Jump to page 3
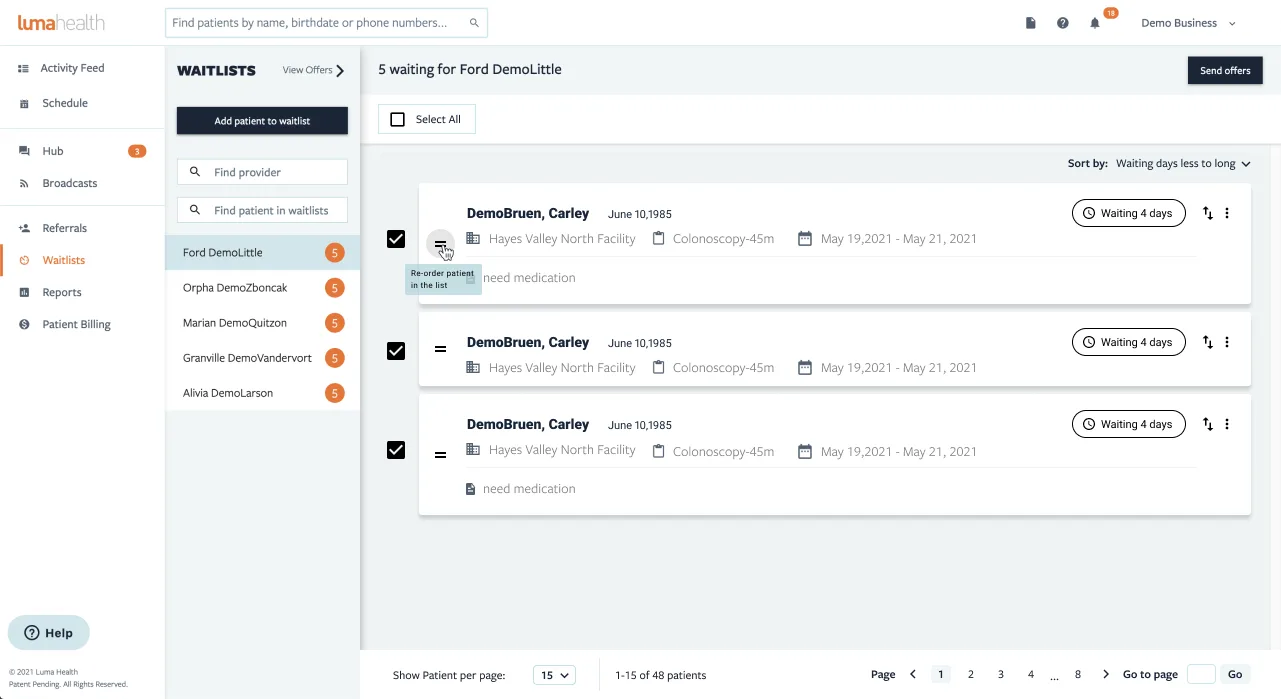This screenshot has width=1281, height=699. tap(1000, 674)
